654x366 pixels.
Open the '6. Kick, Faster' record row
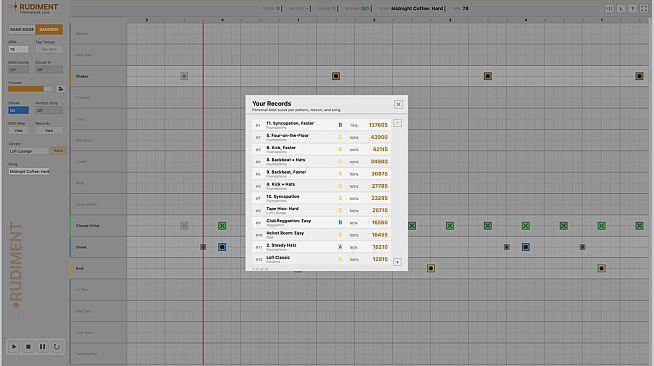click(322, 149)
